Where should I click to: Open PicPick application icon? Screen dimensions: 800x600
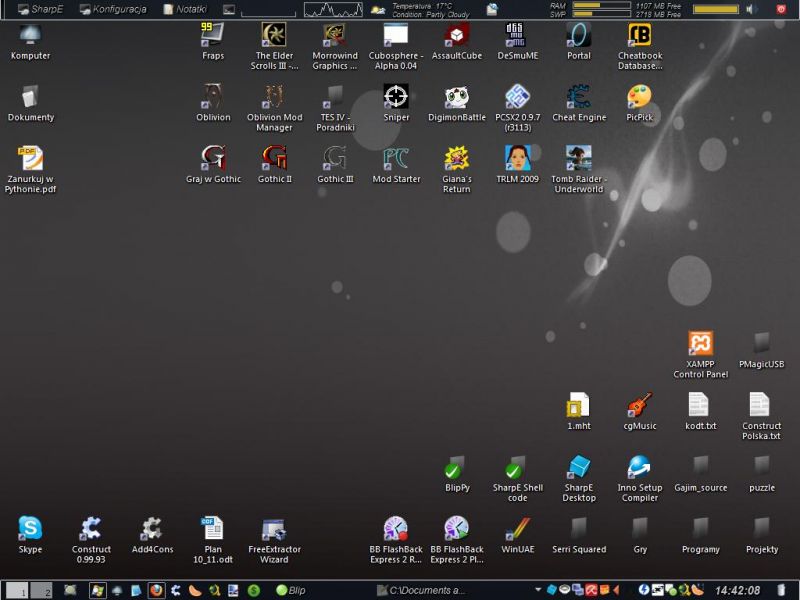[639, 104]
